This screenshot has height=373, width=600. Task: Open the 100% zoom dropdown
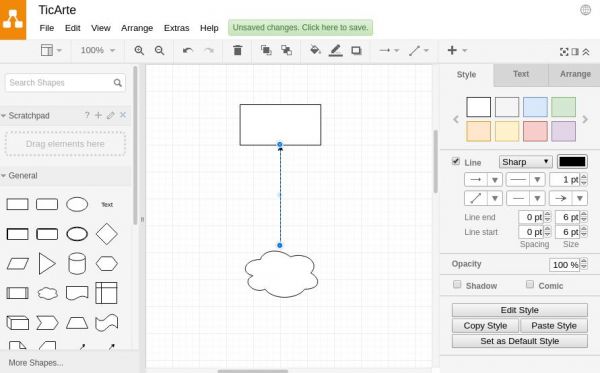click(98, 50)
